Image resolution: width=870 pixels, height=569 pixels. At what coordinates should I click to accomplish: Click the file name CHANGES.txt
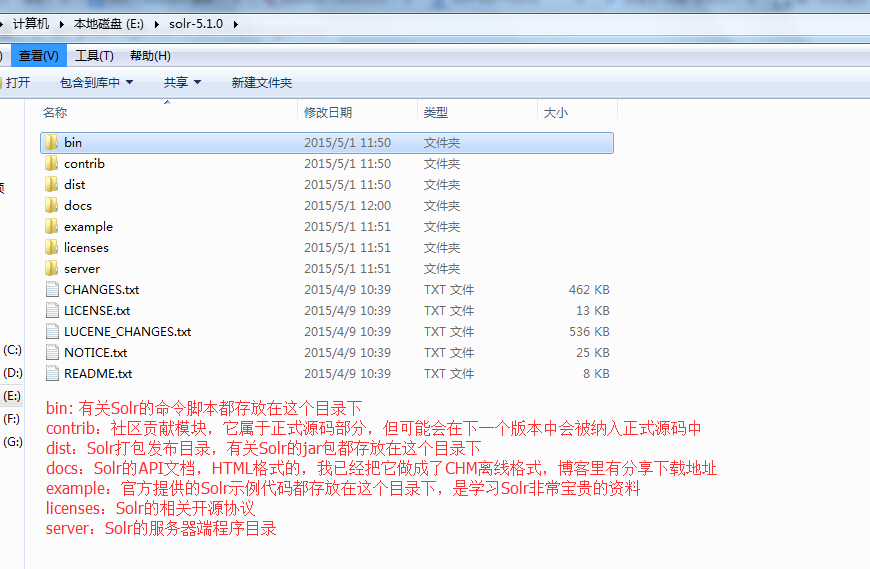(x=102, y=290)
